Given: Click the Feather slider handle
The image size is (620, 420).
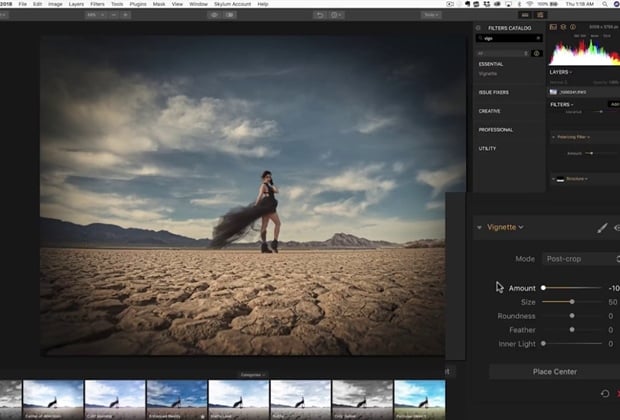Looking at the screenshot, I should tap(572, 329).
